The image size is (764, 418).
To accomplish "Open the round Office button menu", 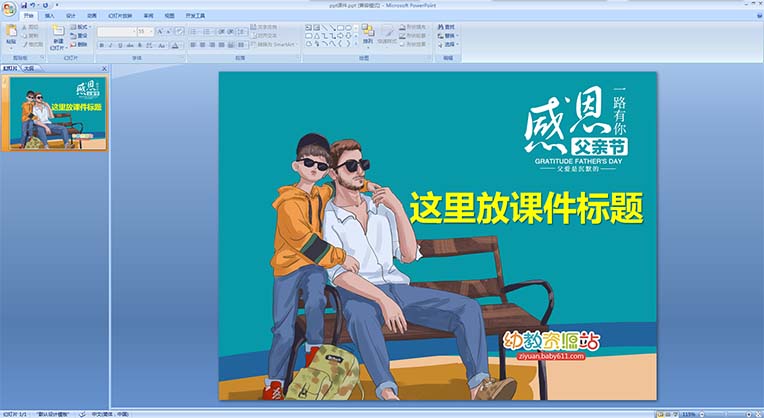I will [9, 9].
